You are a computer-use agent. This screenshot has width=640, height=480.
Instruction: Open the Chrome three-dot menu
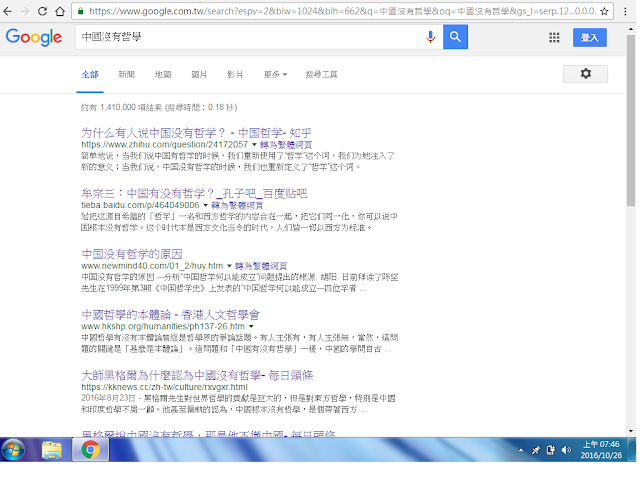(625, 11)
